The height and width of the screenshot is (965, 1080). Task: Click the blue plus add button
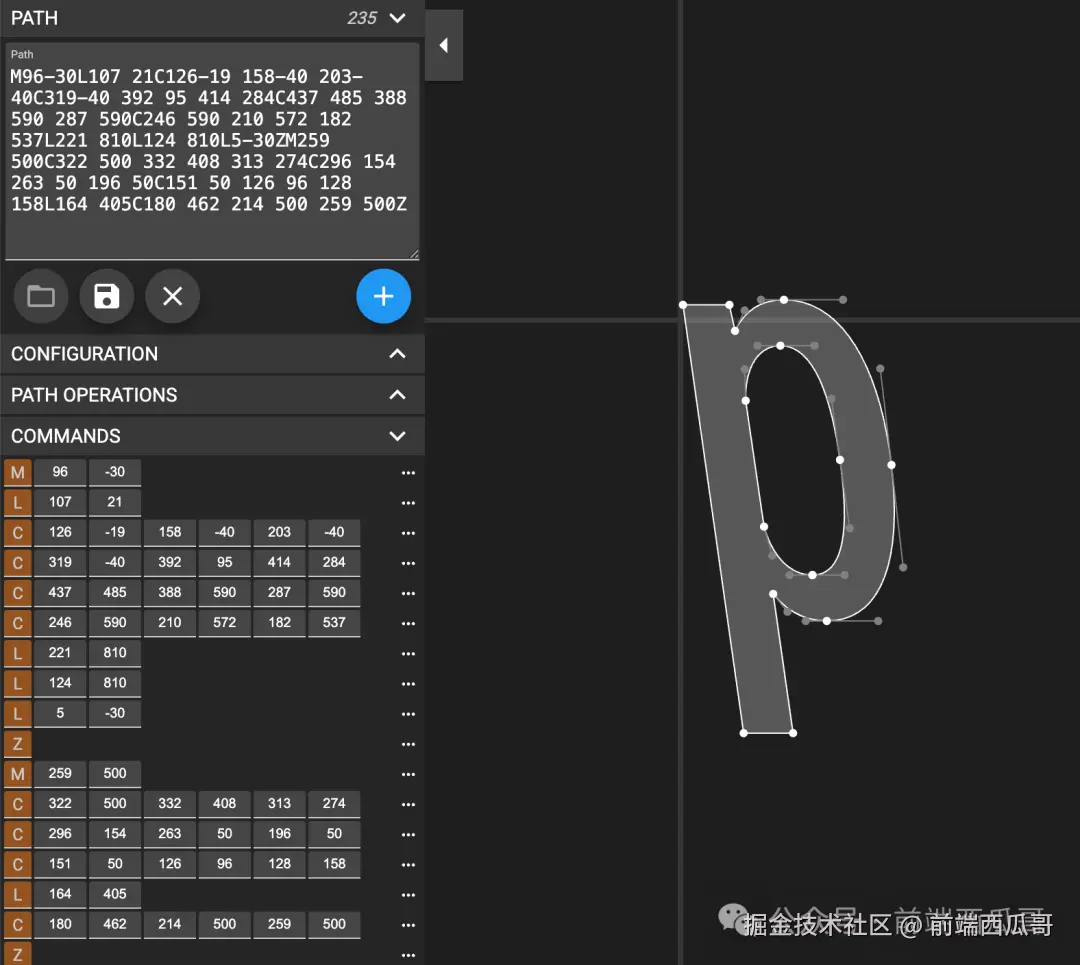pos(384,296)
